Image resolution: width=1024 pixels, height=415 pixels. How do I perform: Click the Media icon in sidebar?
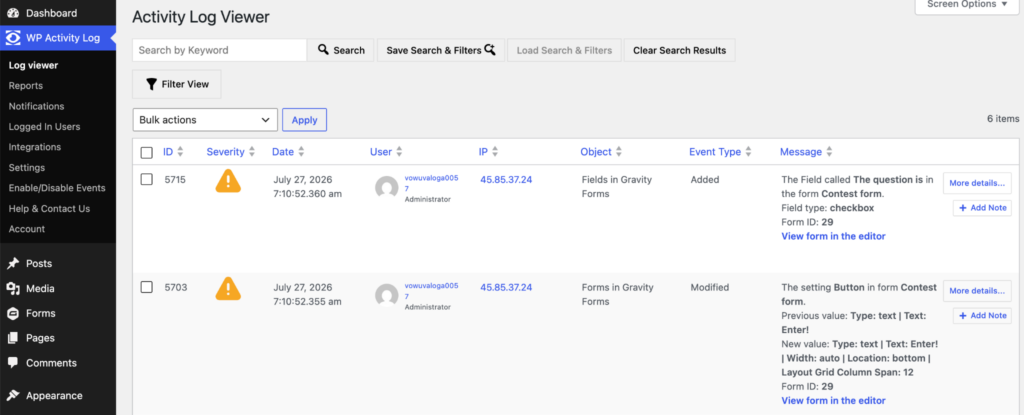point(12,289)
